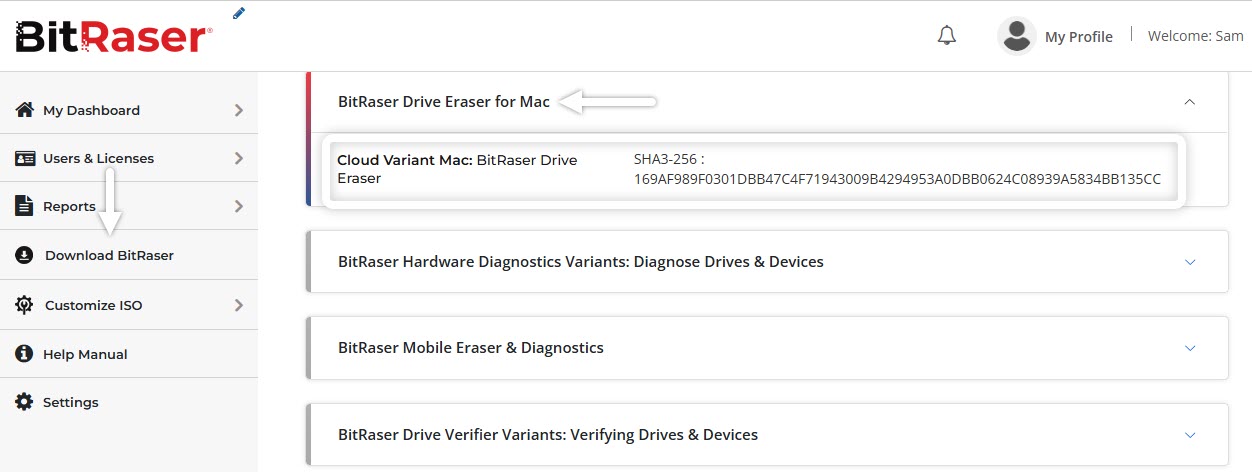Expand the Hardware Diagnostics Variants section chevron
The image size is (1252, 472).
[1190, 262]
